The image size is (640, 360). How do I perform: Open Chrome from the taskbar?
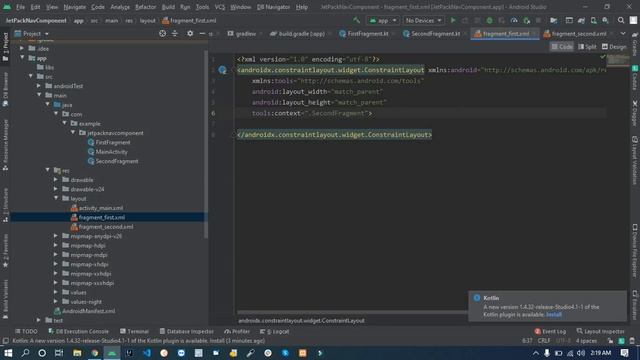click(94, 353)
